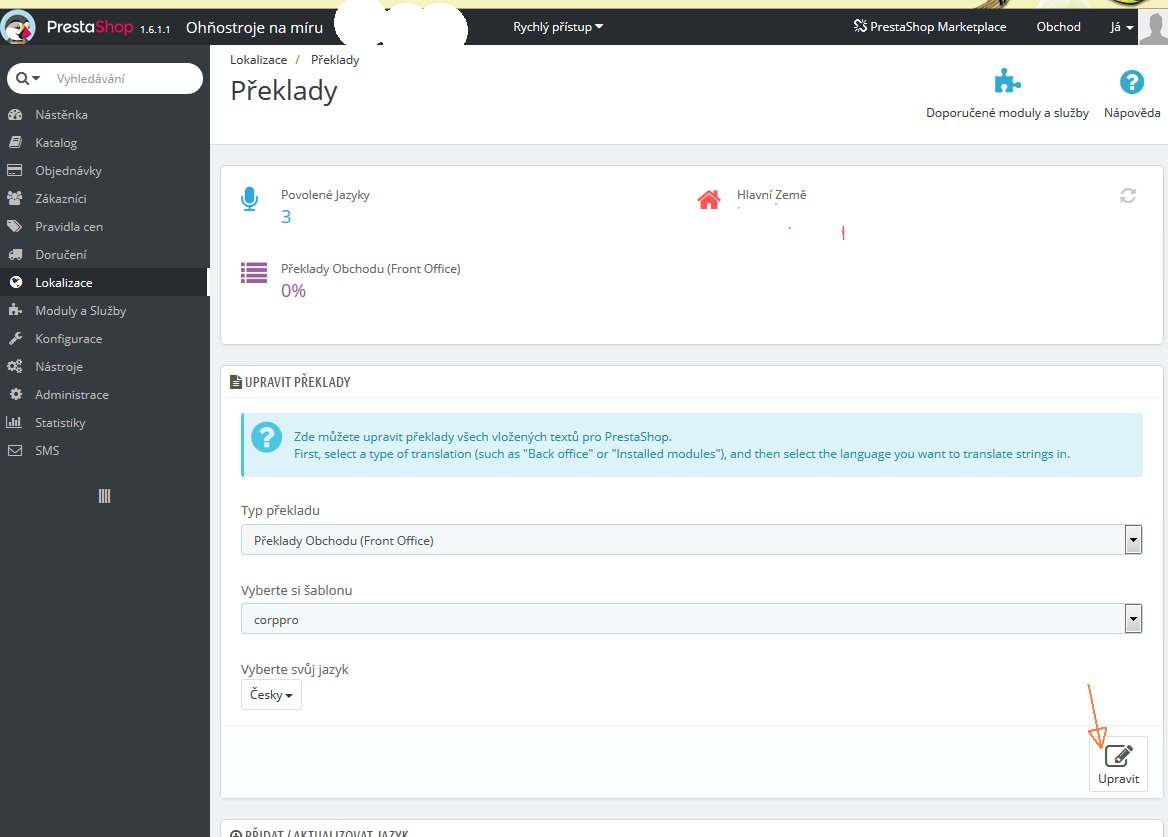Open Moduly a Služby section
Viewport: 1168px width, 837px height.
click(80, 311)
